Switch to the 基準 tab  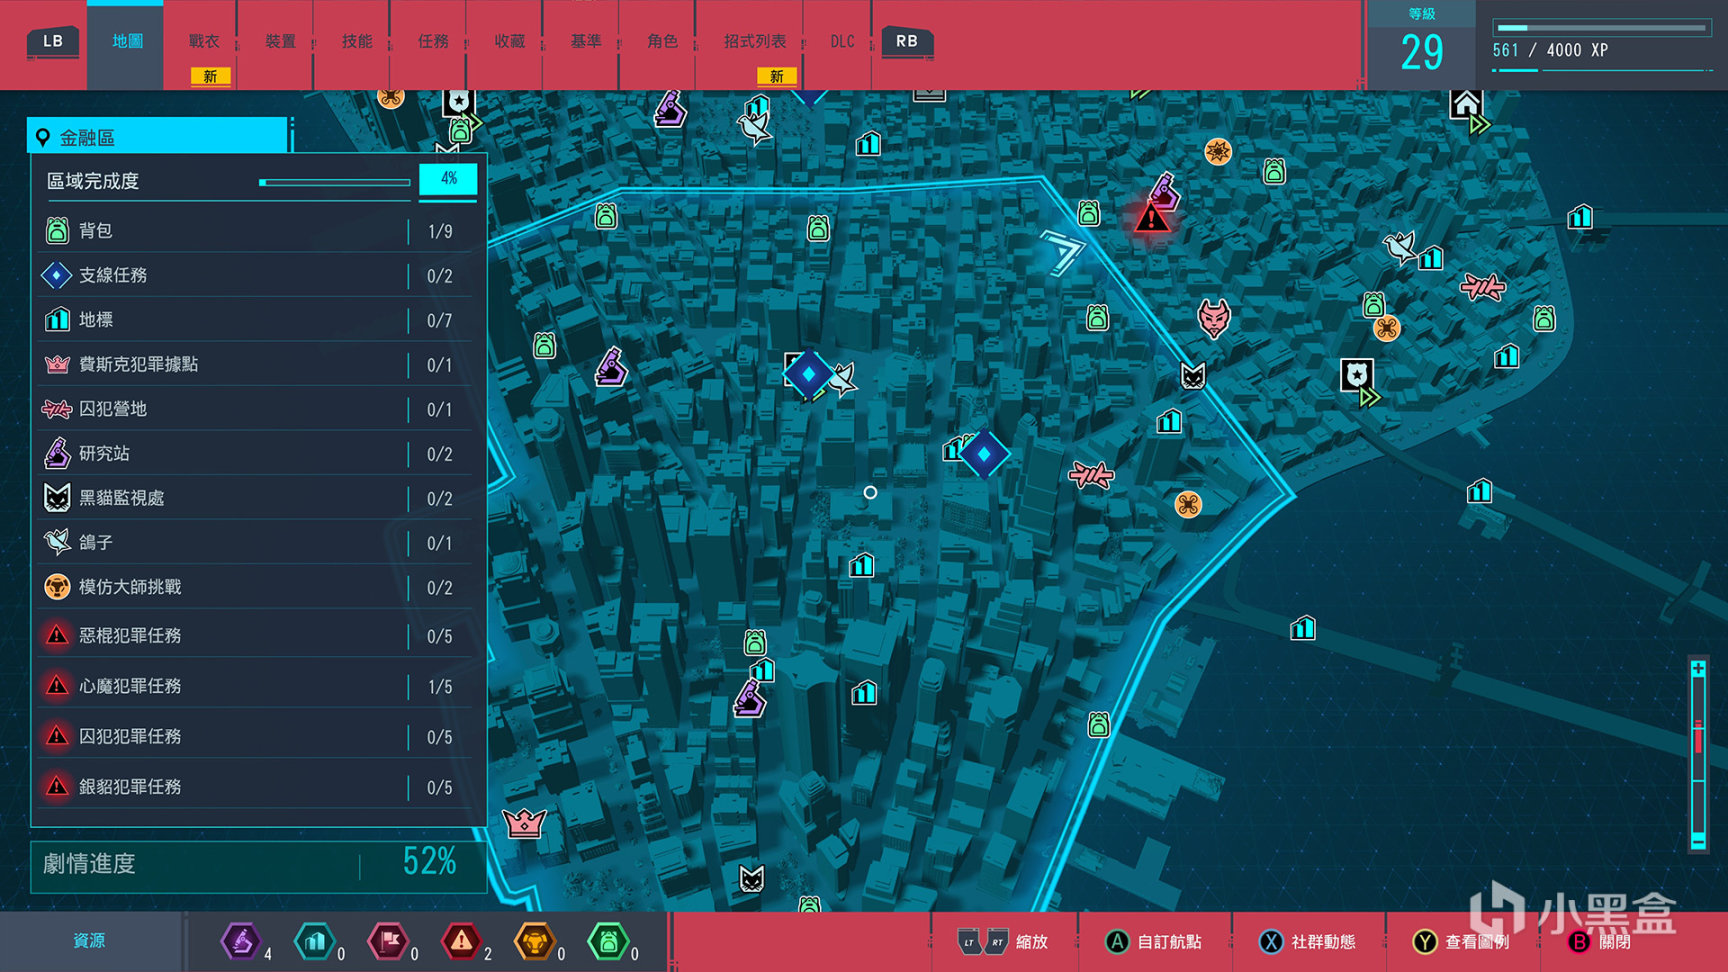point(586,41)
